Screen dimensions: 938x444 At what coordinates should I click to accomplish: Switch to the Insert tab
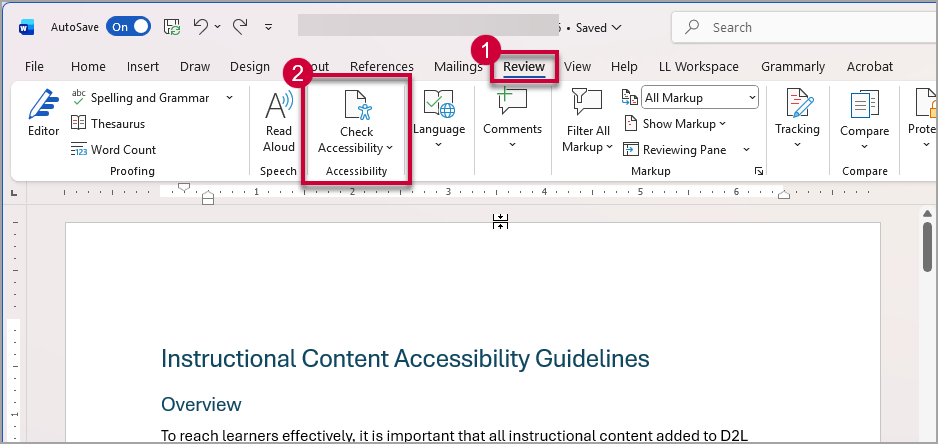pyautogui.click(x=143, y=66)
